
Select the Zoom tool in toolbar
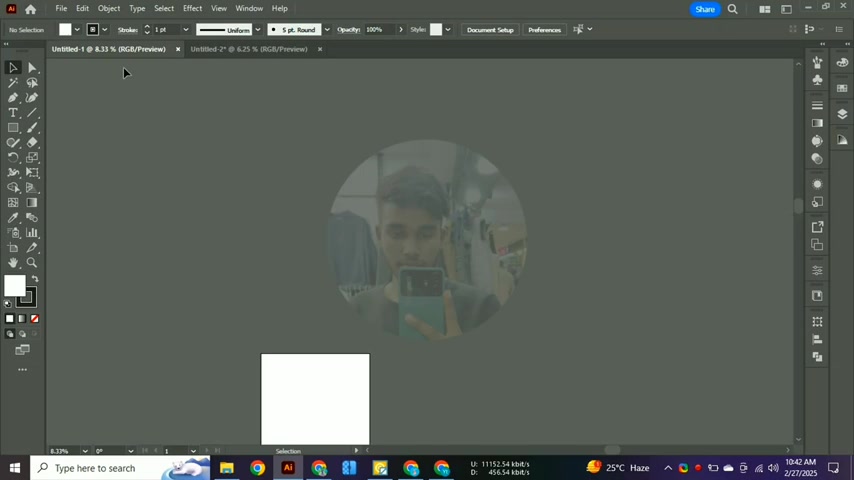point(32,263)
